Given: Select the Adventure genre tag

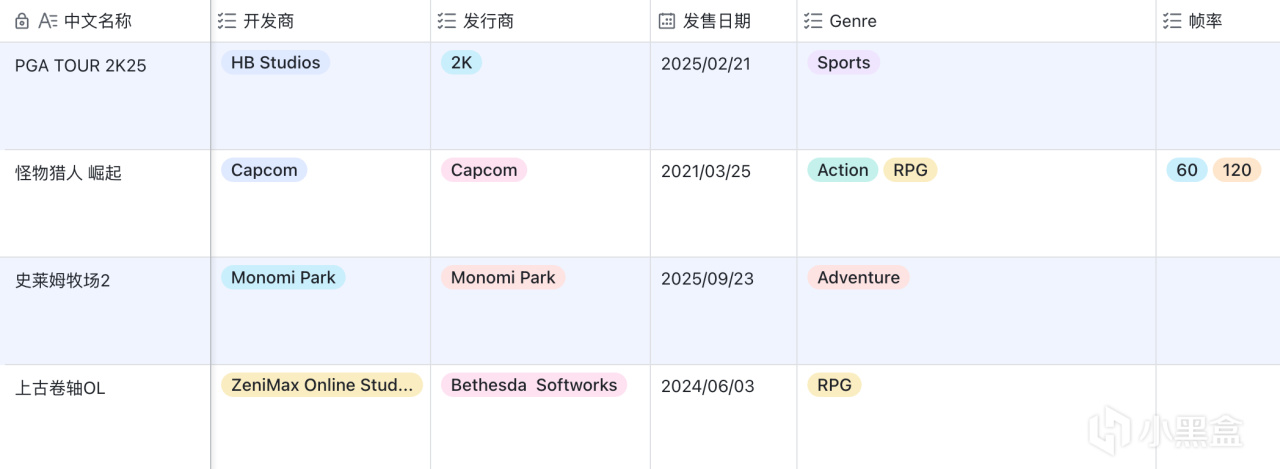Looking at the screenshot, I should pos(858,278).
